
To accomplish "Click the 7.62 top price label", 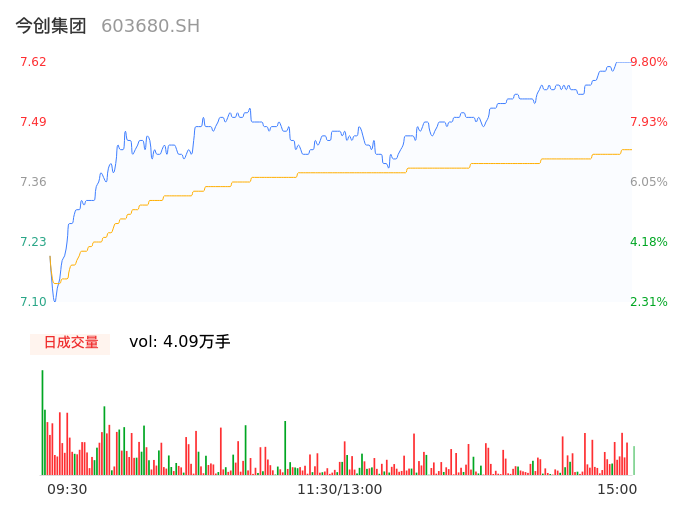I will 33,62.
